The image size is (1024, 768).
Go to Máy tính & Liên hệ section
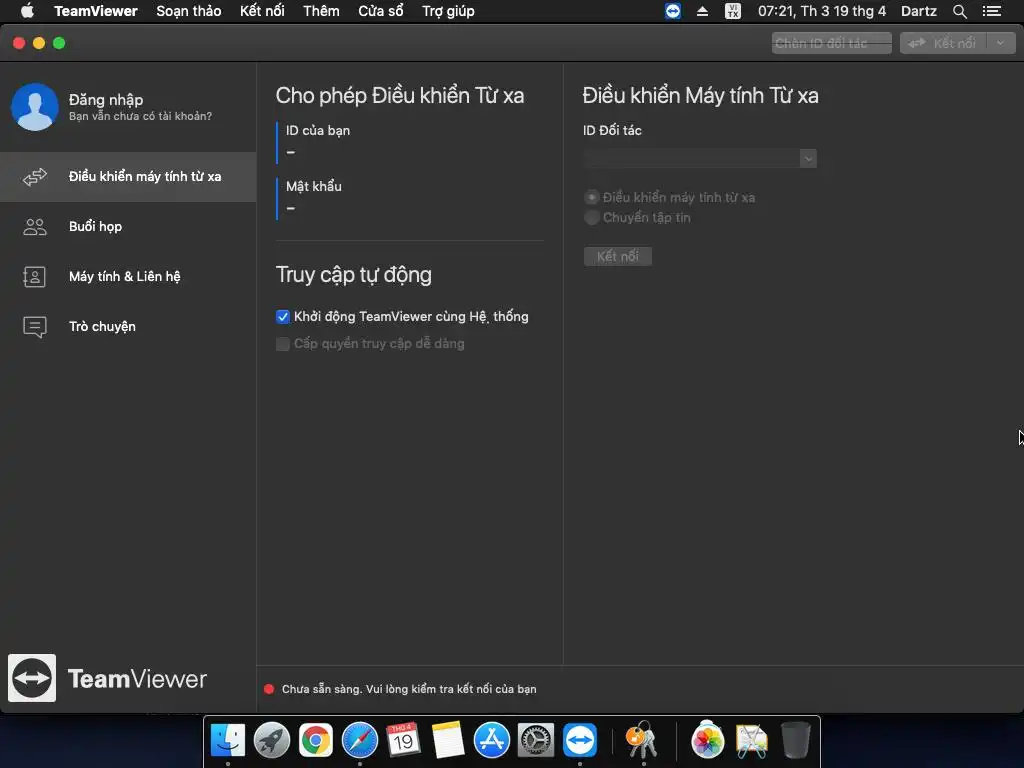pyautogui.click(x=128, y=277)
